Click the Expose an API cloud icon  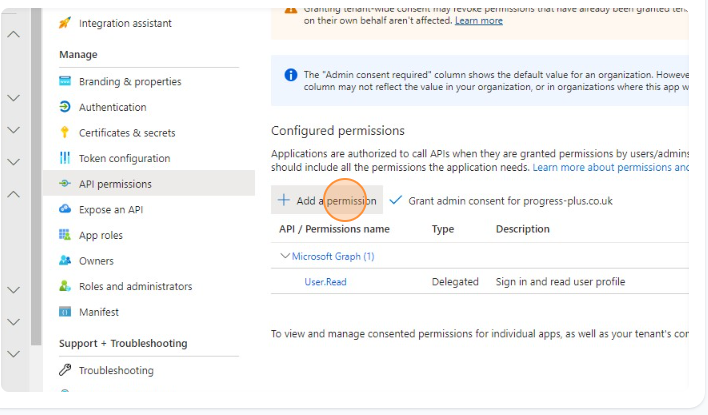[x=65, y=210]
